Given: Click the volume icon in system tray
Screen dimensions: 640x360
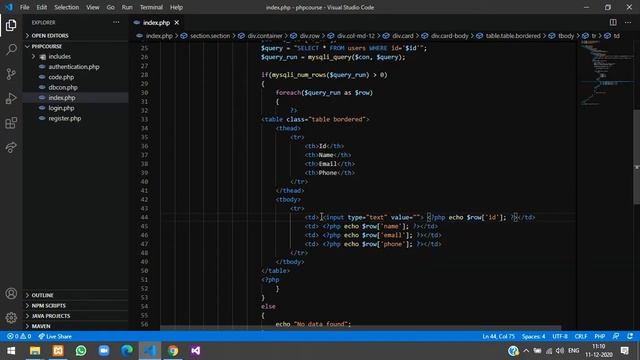Looking at the screenshot, I should point(560,351).
